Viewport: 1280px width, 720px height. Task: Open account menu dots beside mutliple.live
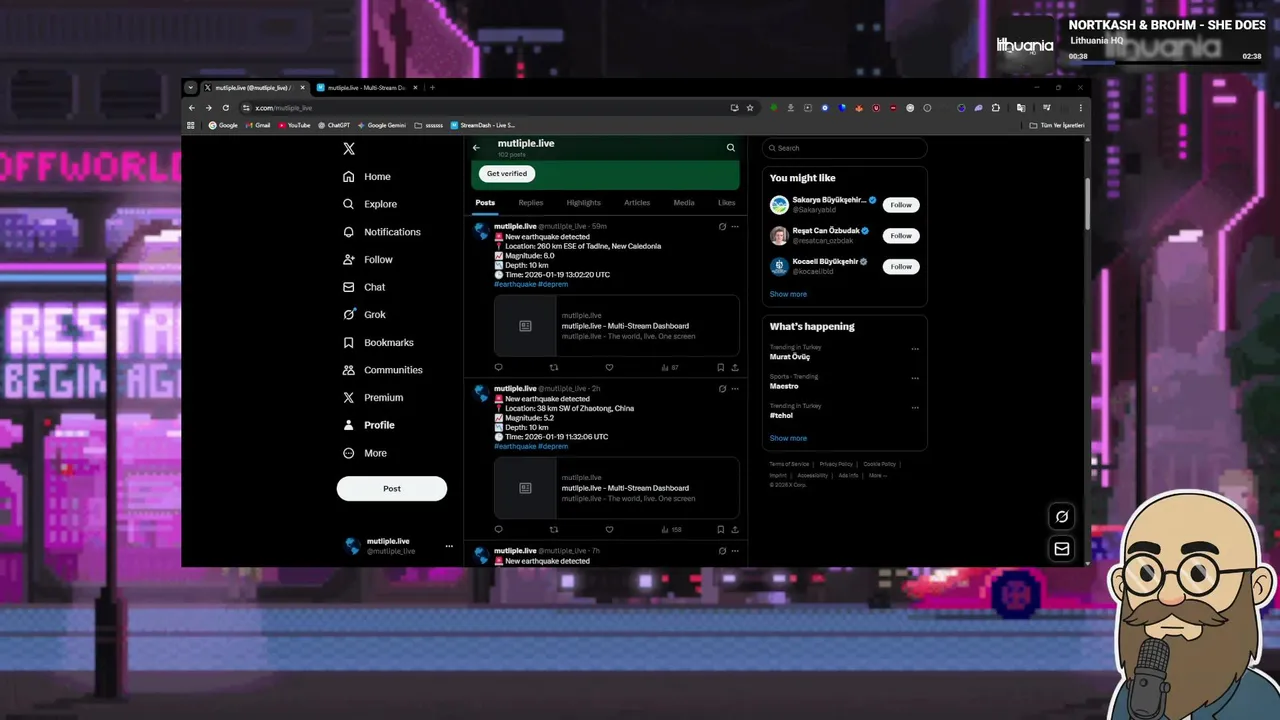[x=449, y=546]
